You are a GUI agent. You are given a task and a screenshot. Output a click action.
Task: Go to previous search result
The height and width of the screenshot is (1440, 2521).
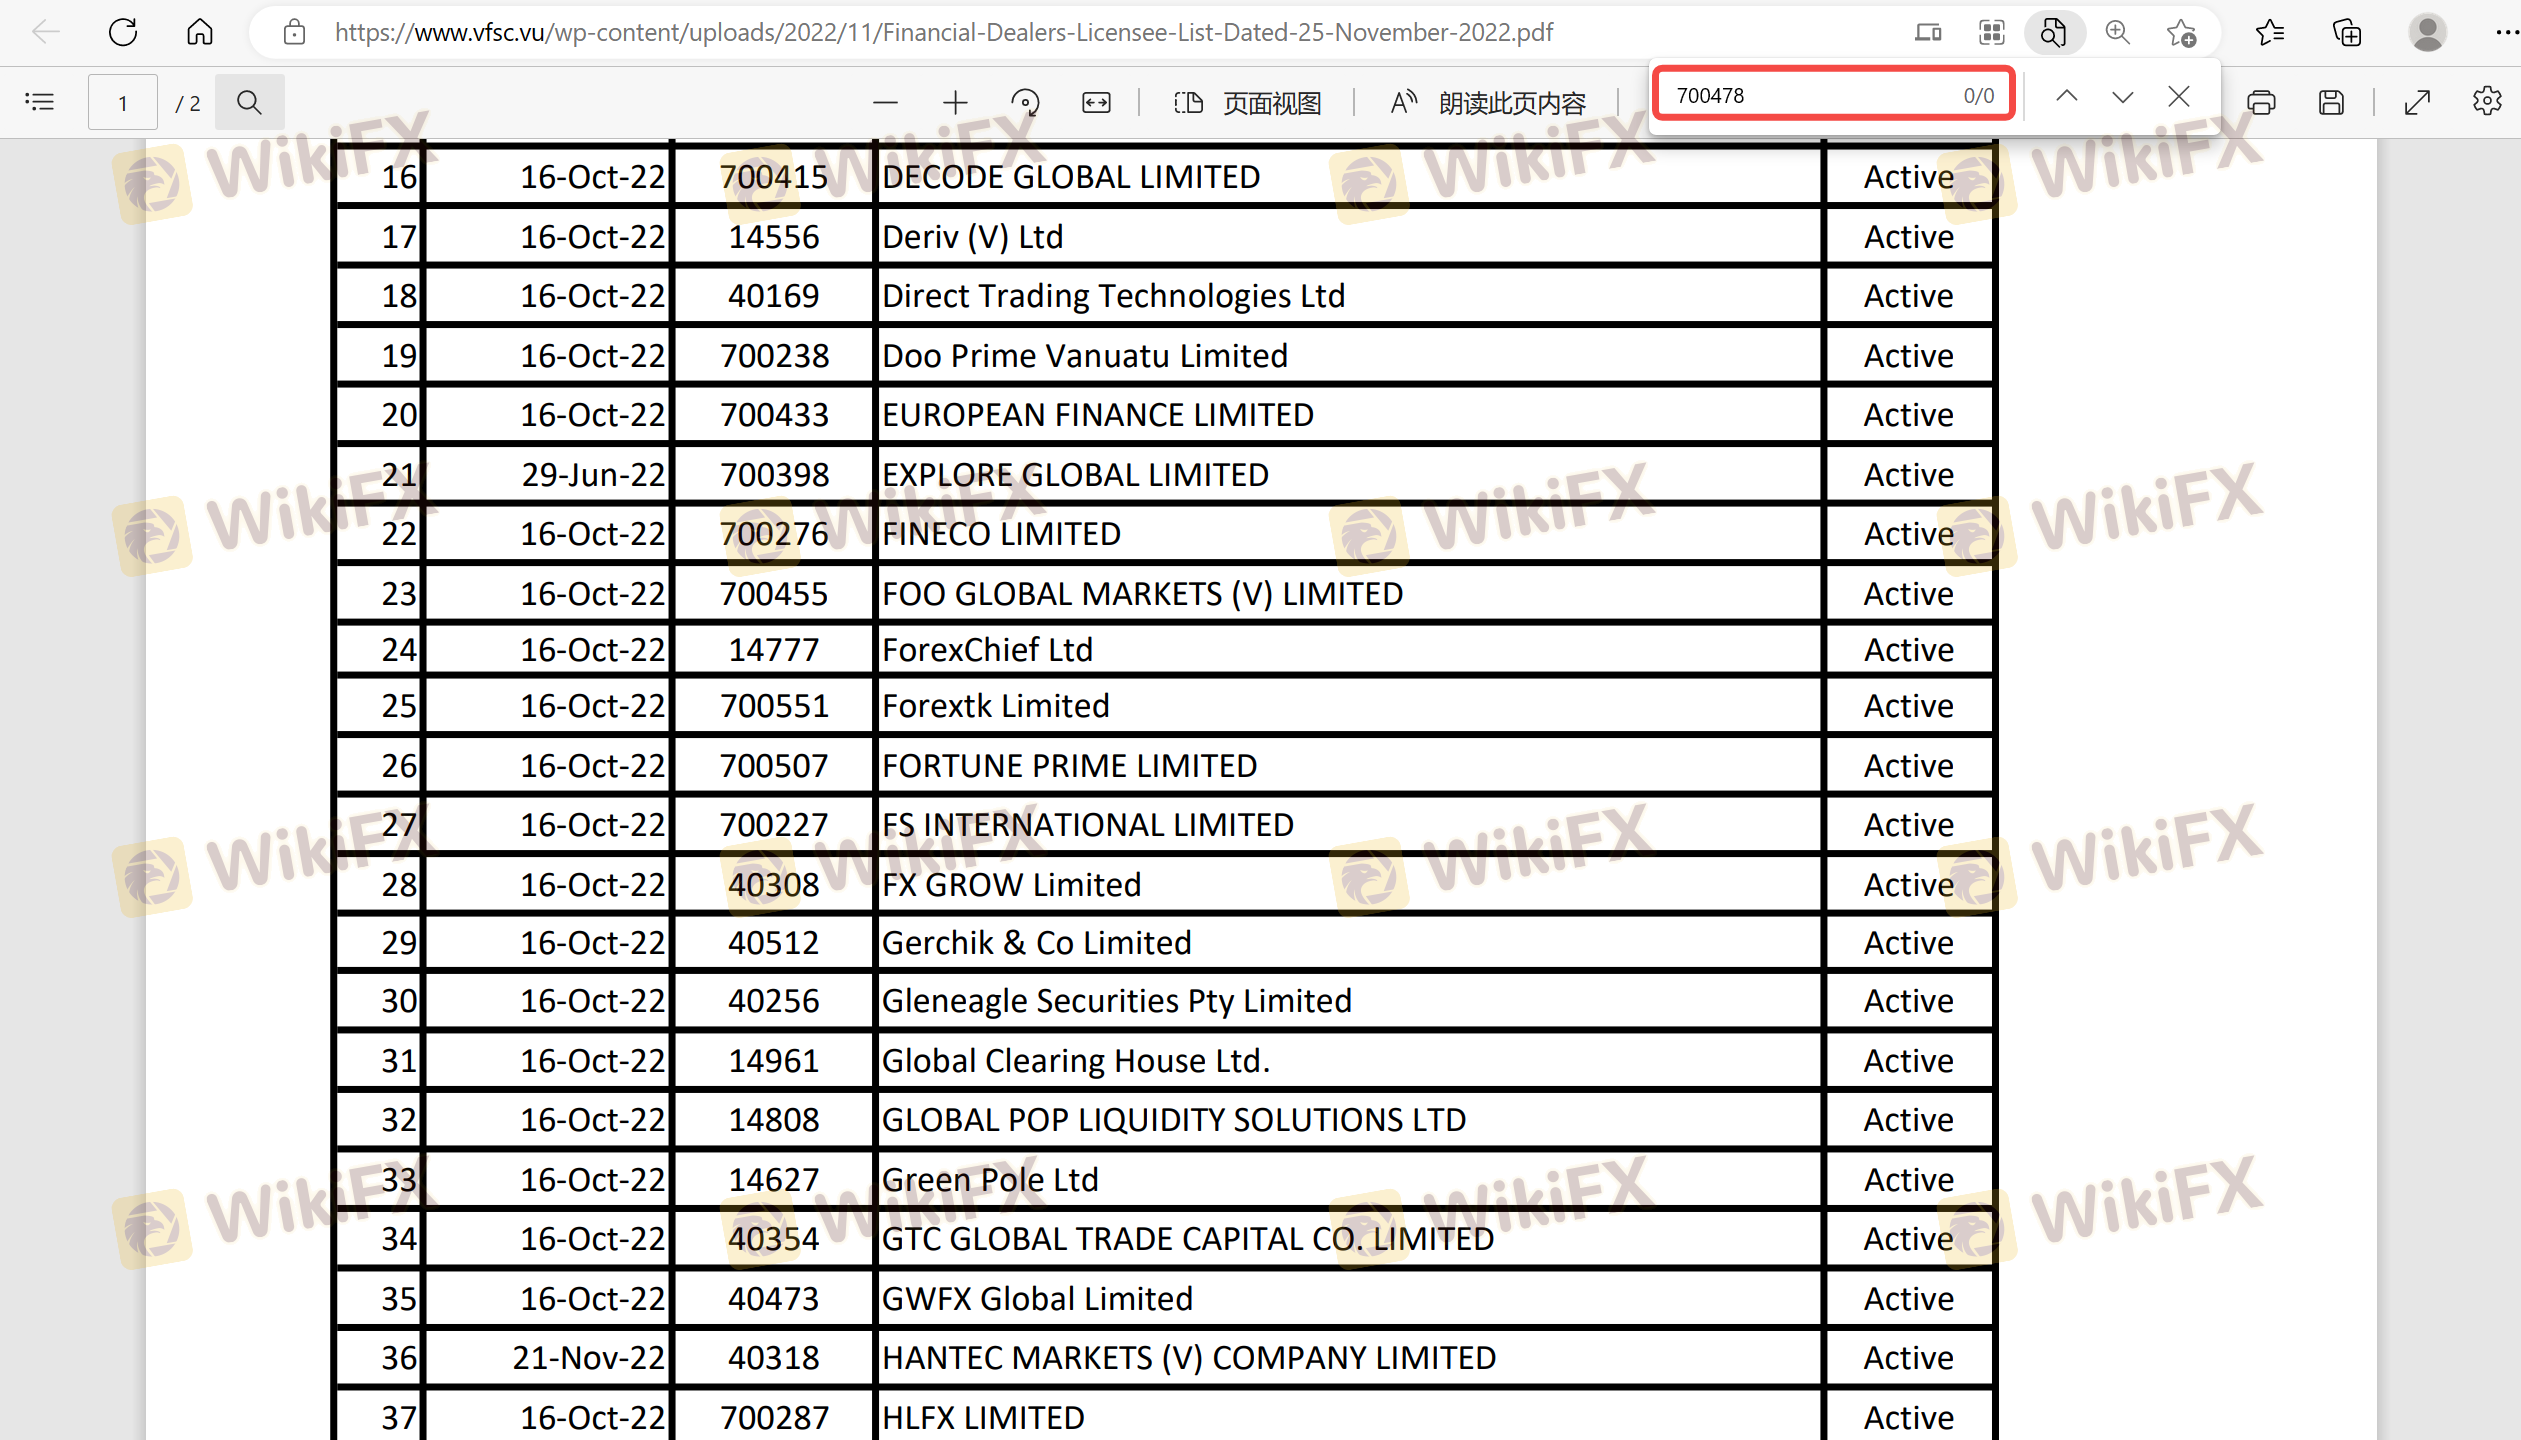tap(2067, 96)
